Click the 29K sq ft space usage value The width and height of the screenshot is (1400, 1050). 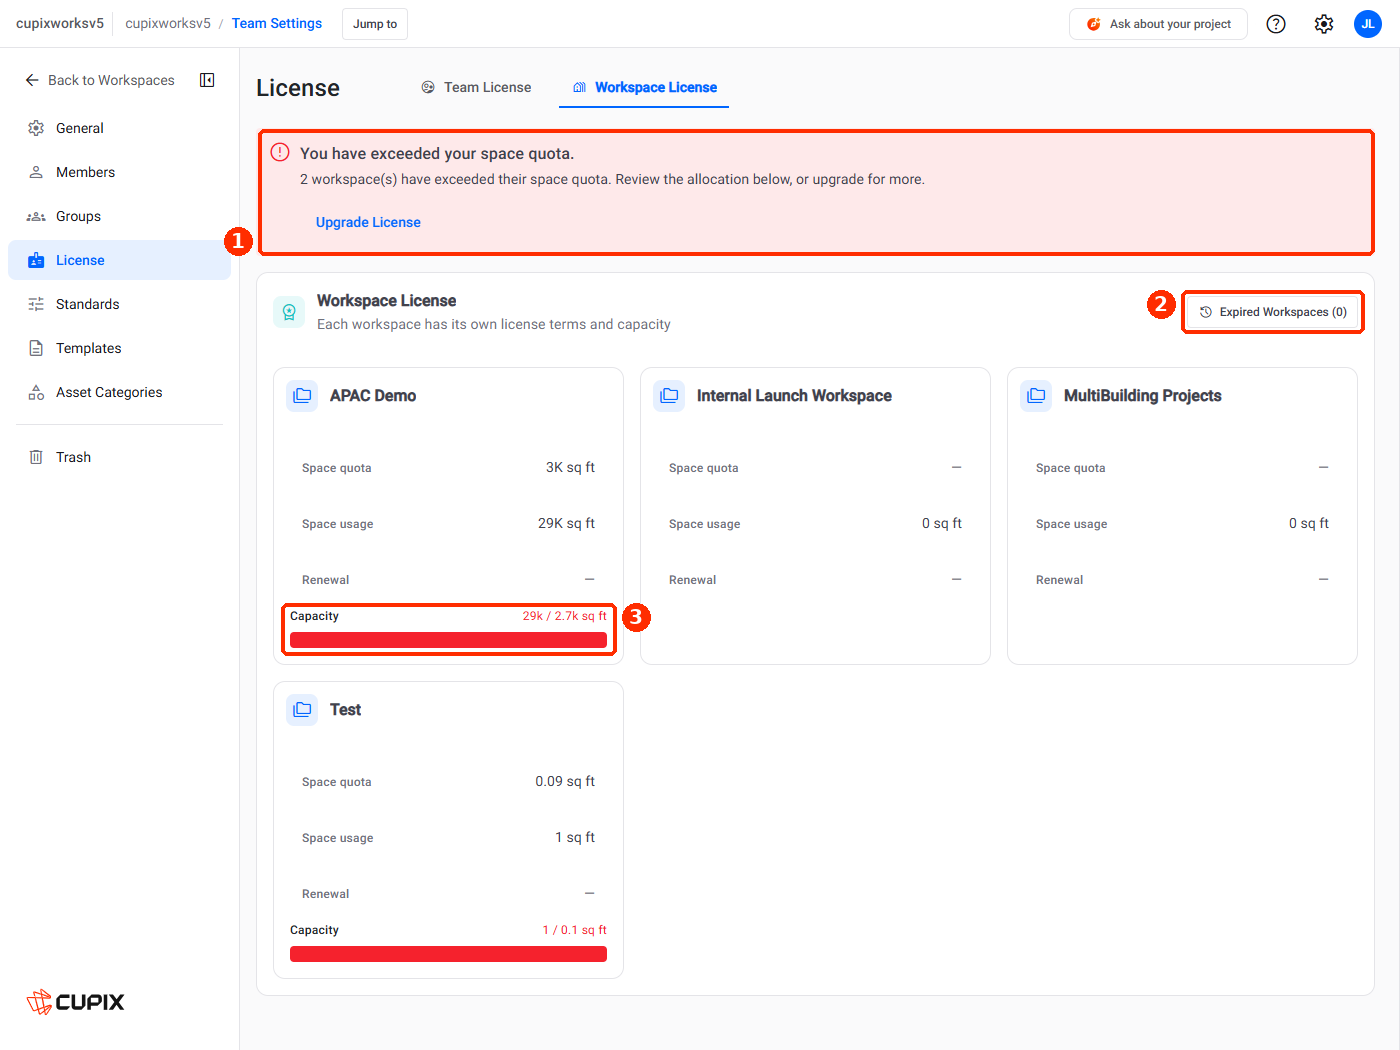(566, 524)
